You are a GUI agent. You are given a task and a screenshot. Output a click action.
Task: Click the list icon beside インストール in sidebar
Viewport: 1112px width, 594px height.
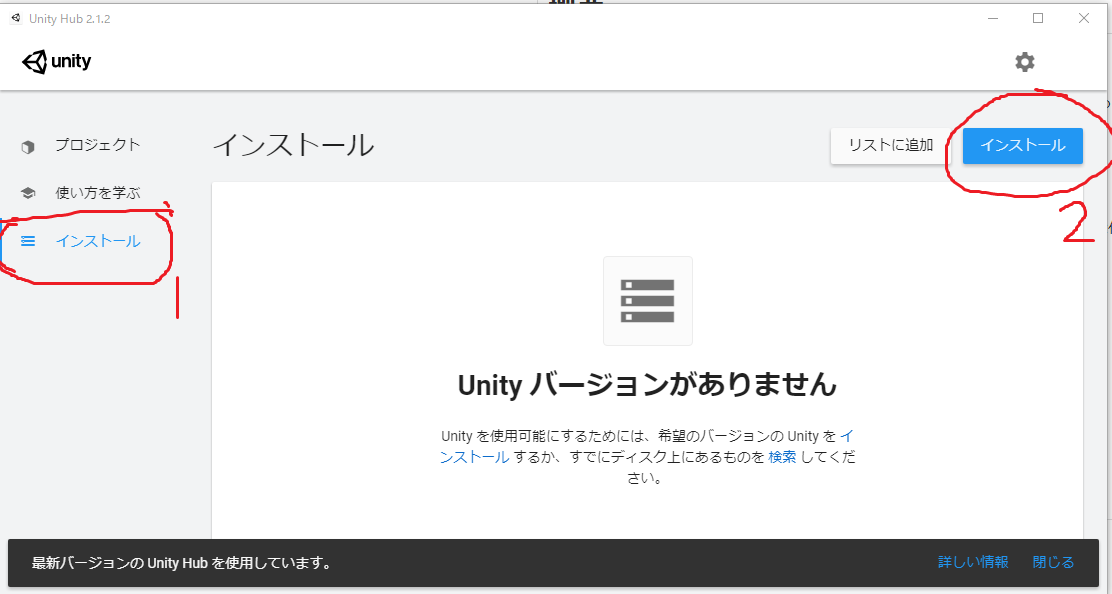pyautogui.click(x=28, y=241)
